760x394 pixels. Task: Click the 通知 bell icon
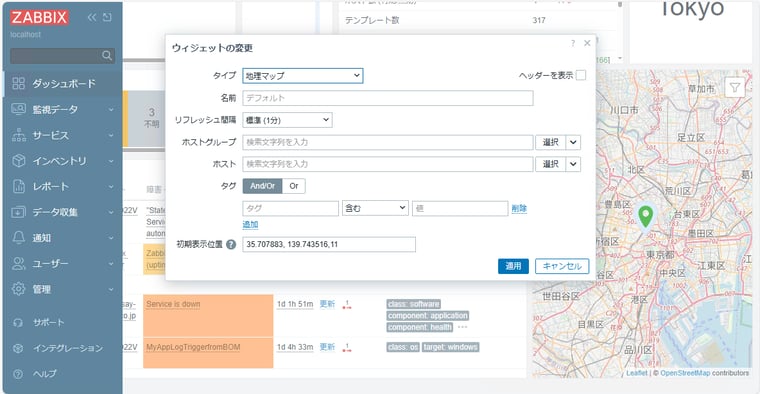point(18,237)
